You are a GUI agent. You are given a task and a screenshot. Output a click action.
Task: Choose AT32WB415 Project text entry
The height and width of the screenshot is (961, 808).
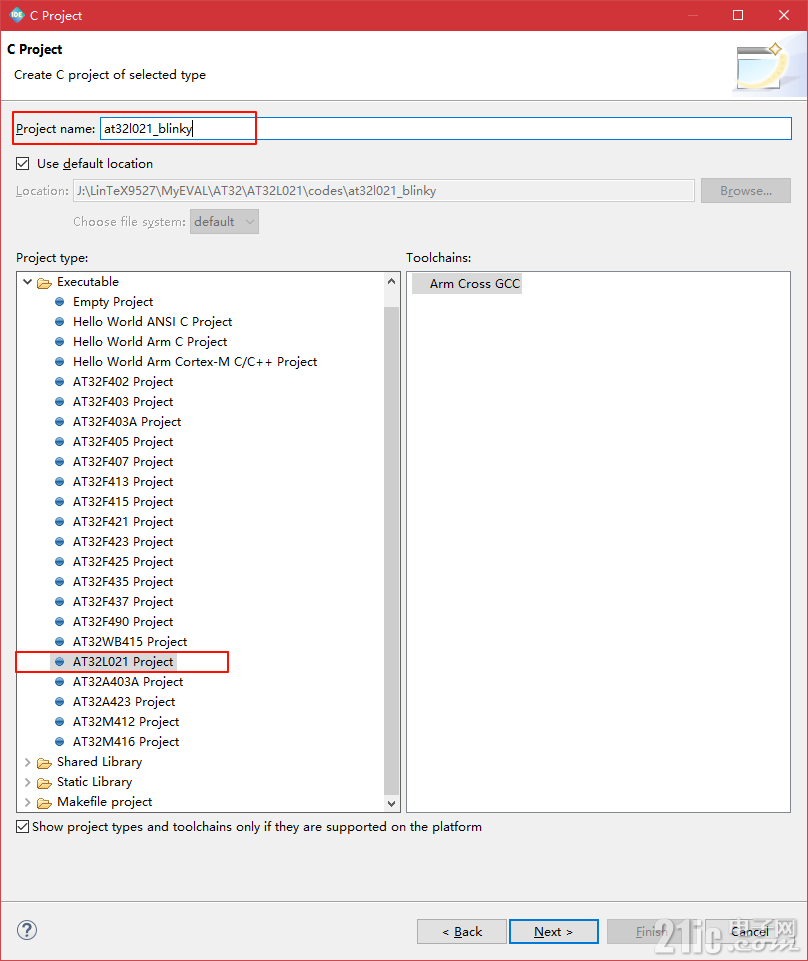pyautogui.click(x=130, y=642)
